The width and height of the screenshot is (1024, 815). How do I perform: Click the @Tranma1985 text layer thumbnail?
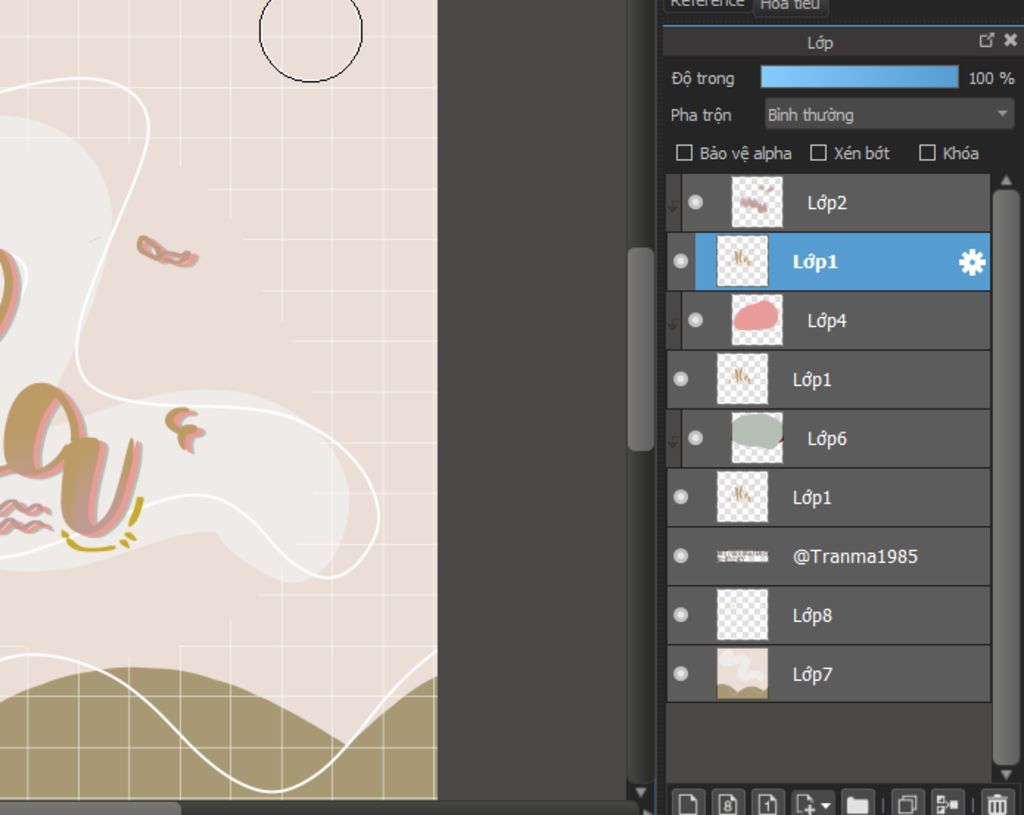[x=743, y=556]
